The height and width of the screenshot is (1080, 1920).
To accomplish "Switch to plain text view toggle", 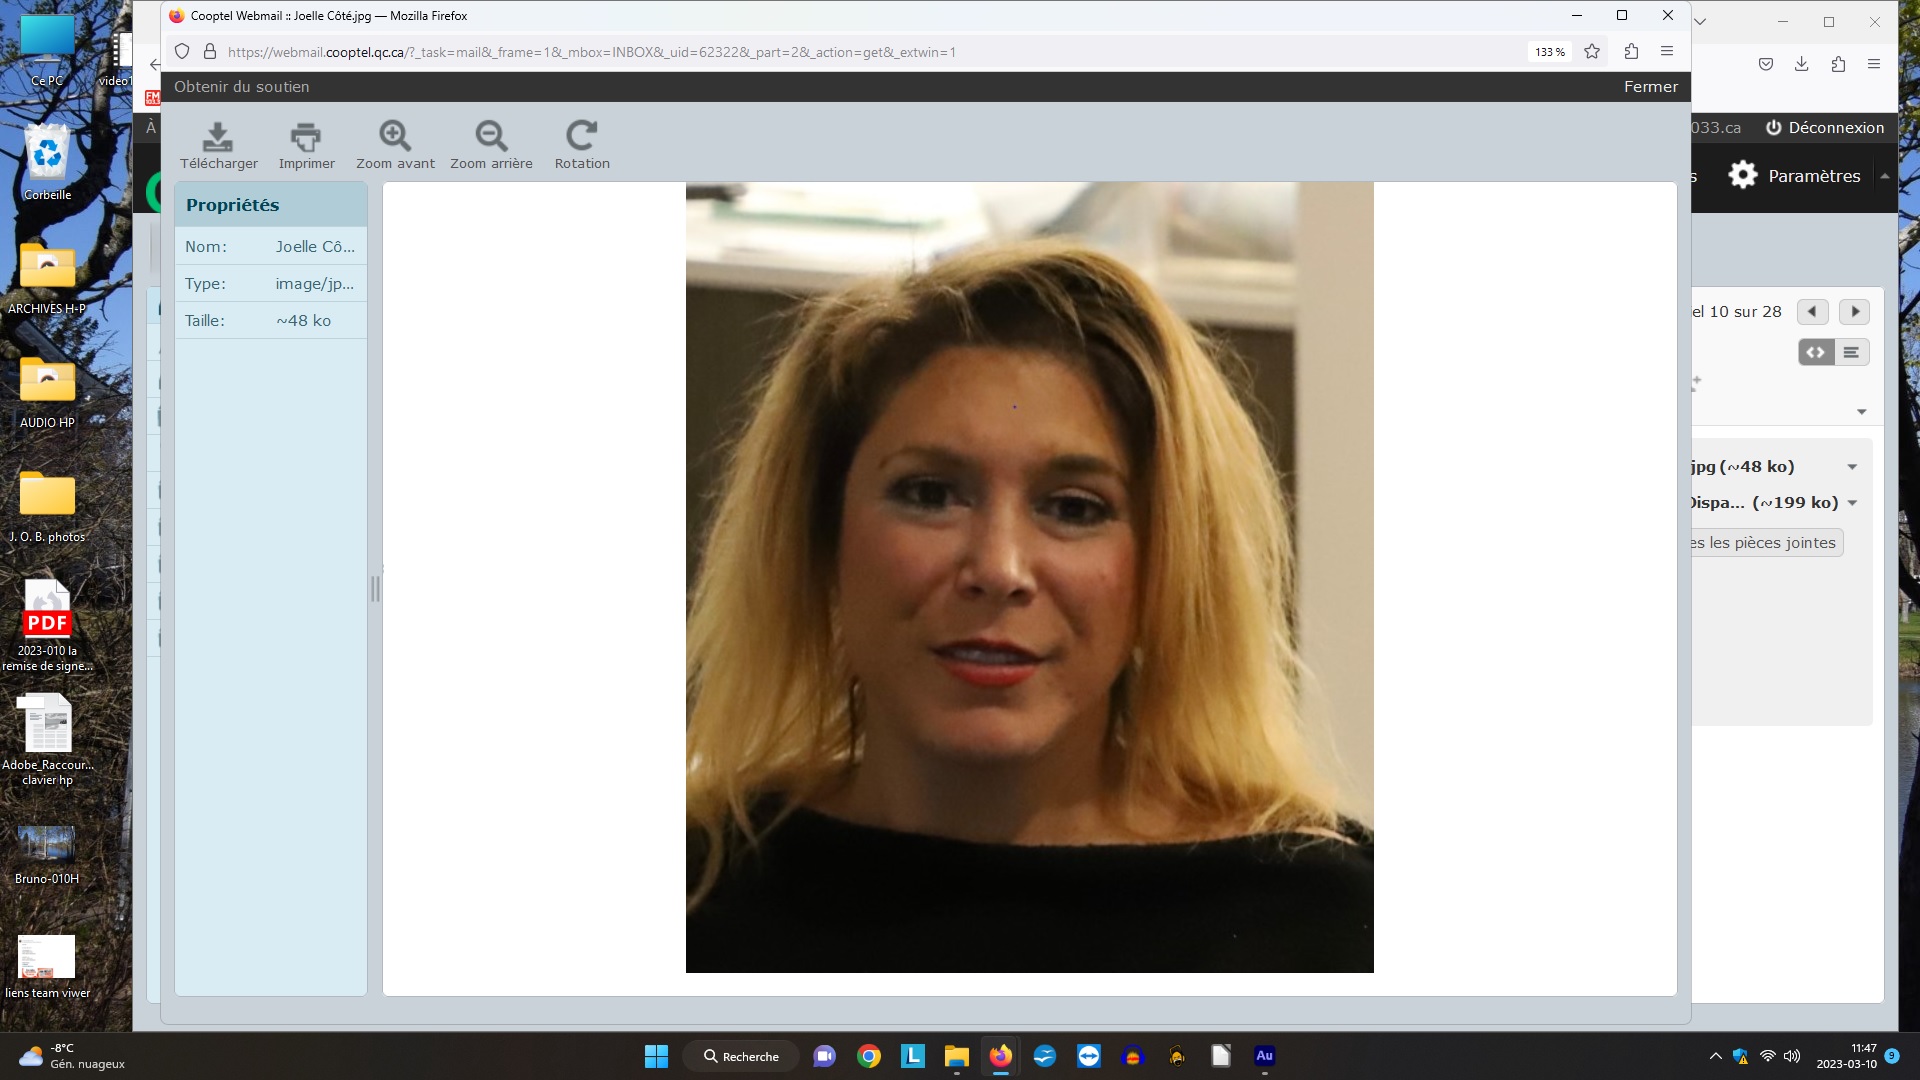I will point(1852,353).
